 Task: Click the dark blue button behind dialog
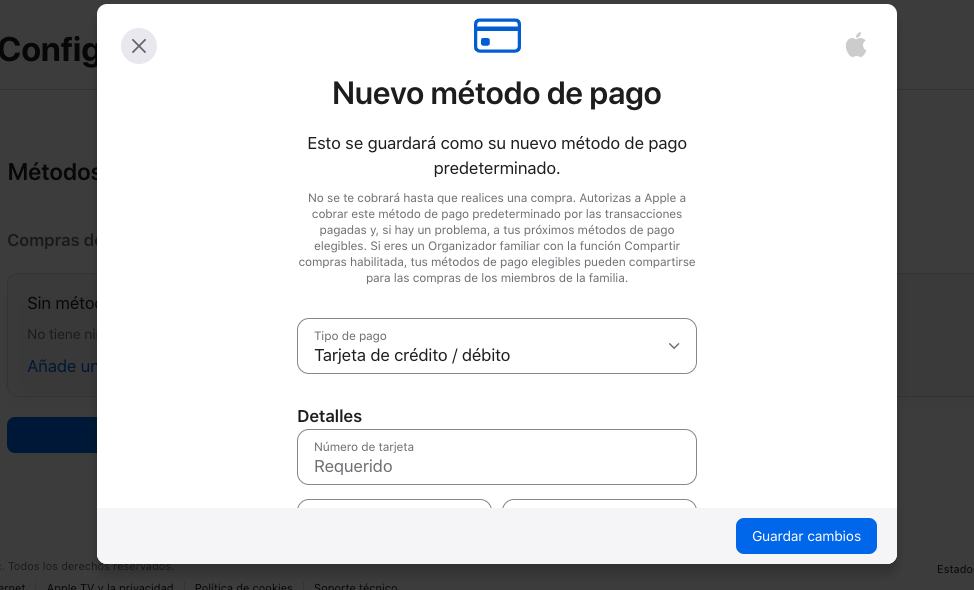[52, 435]
